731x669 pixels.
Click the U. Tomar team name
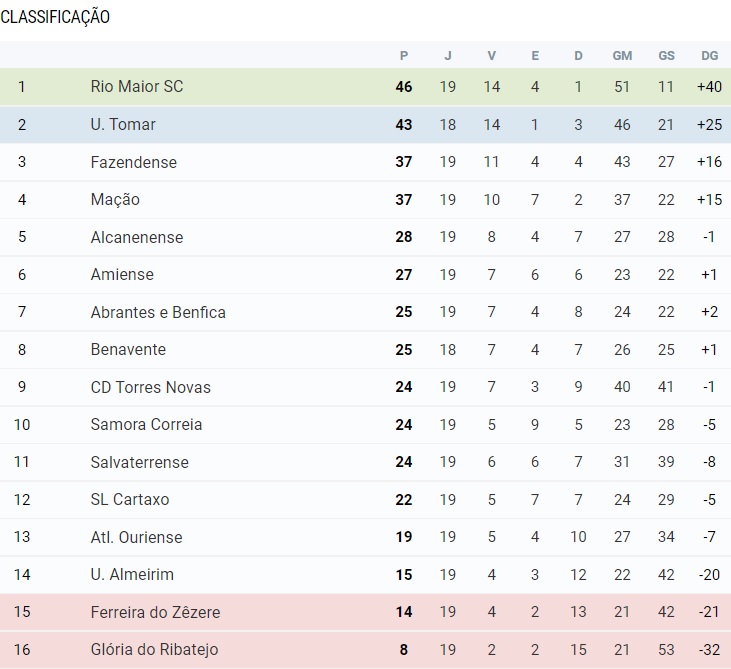click(x=123, y=125)
